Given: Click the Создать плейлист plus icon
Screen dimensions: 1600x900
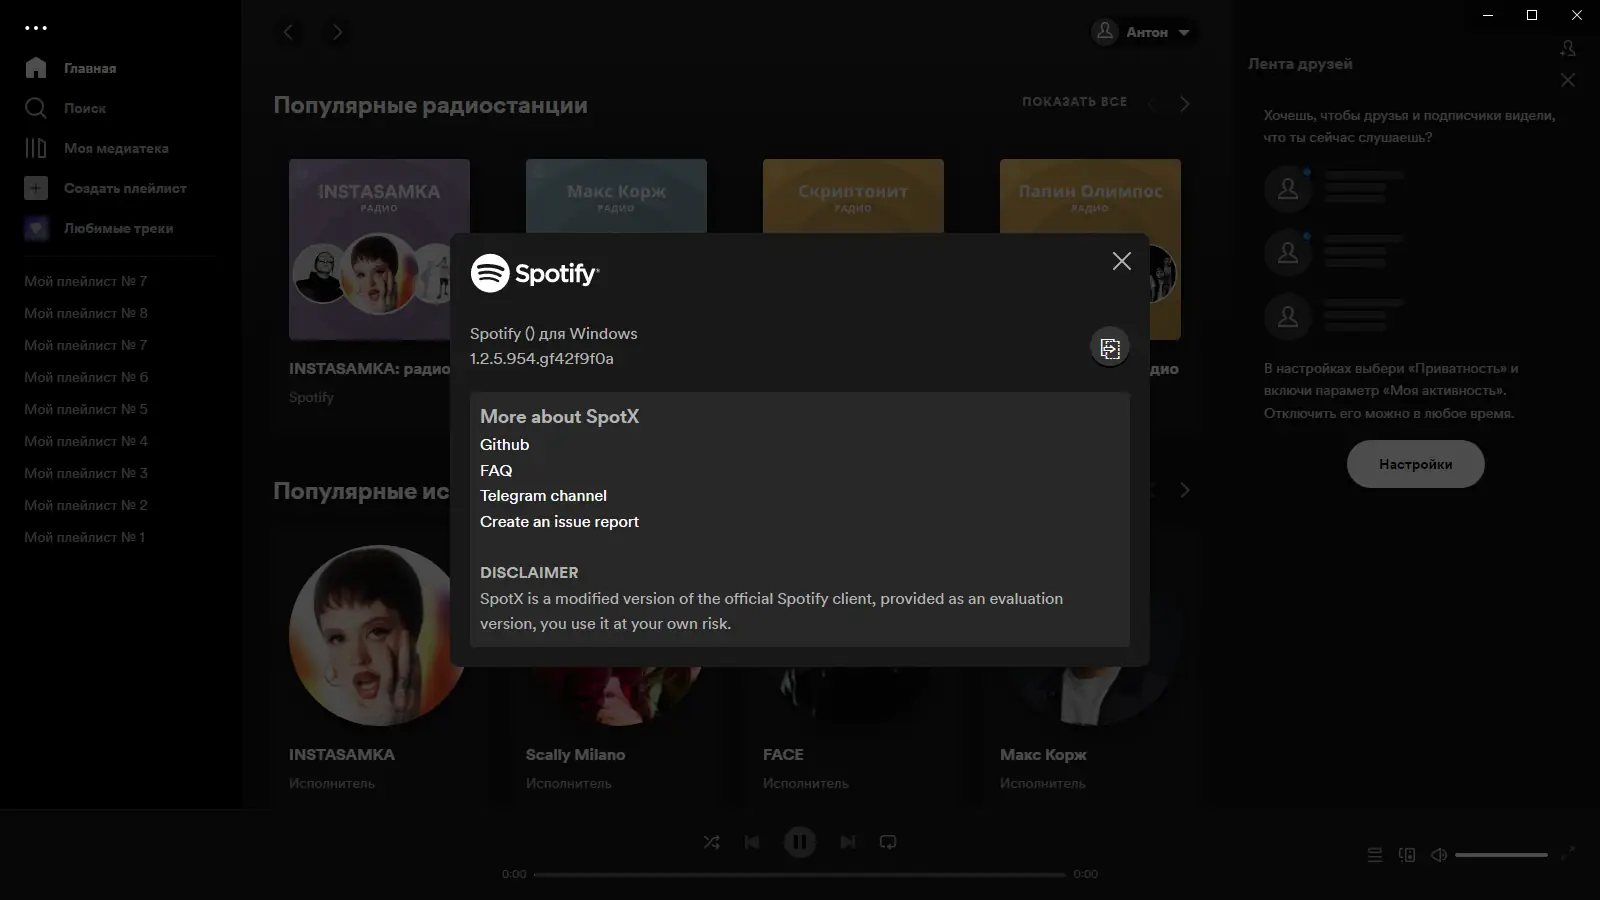Looking at the screenshot, I should 36,188.
